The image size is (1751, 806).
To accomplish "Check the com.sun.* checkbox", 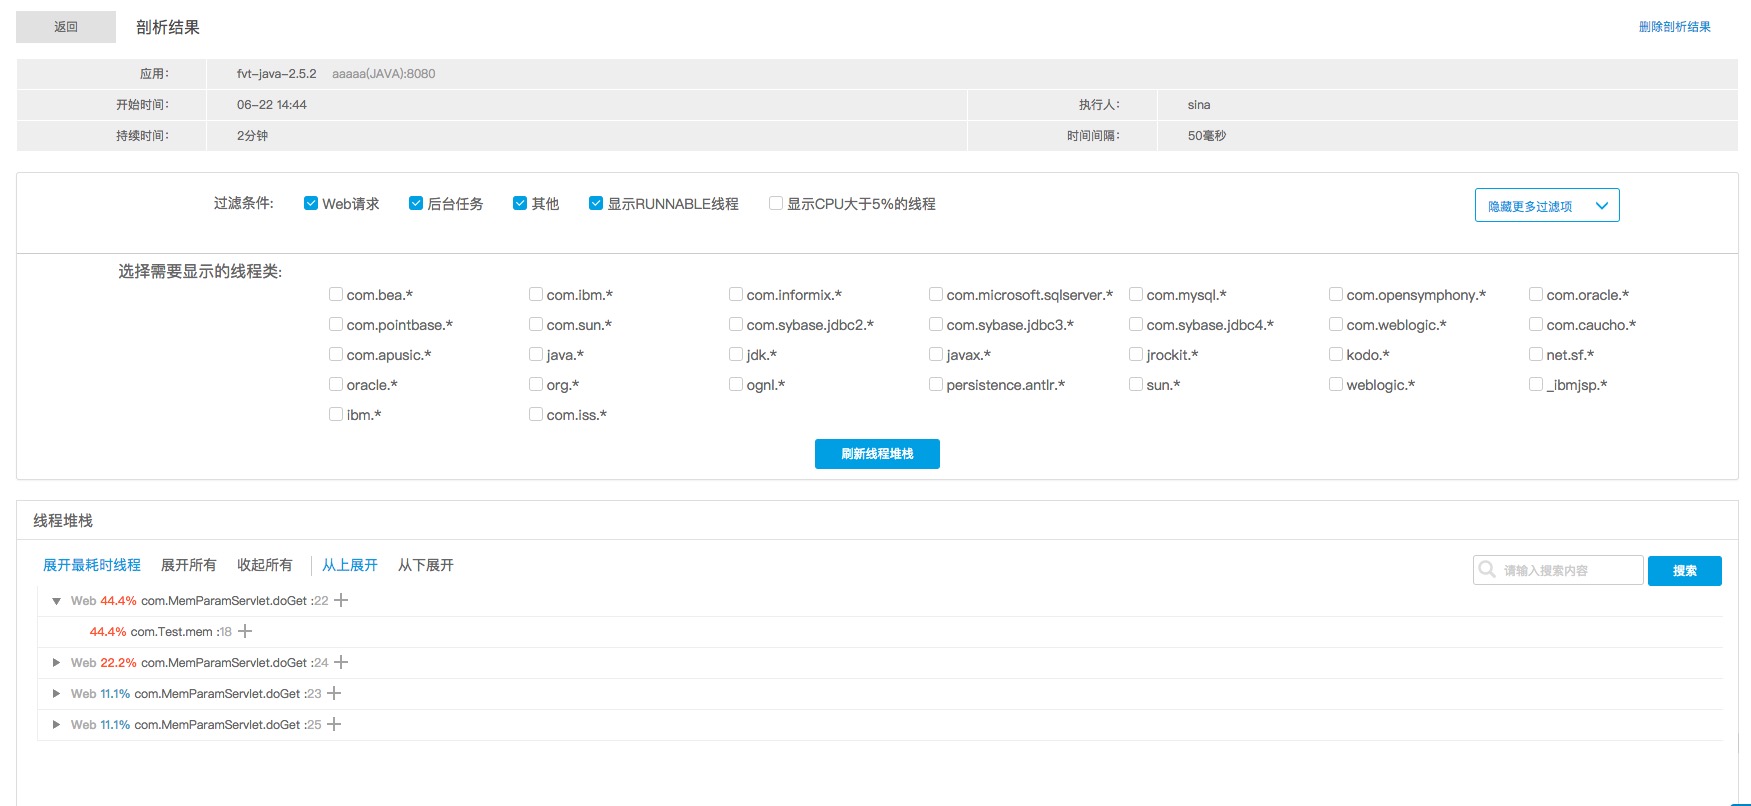I will click(536, 324).
